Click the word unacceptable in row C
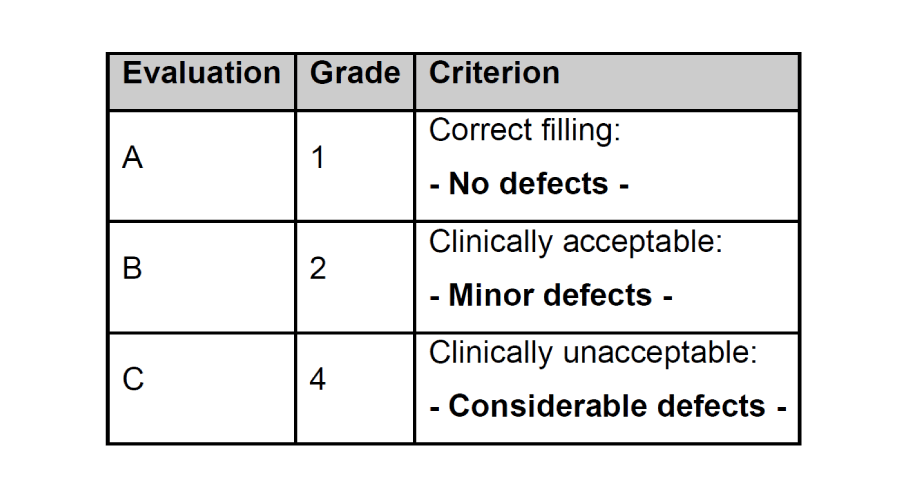 click(660, 352)
